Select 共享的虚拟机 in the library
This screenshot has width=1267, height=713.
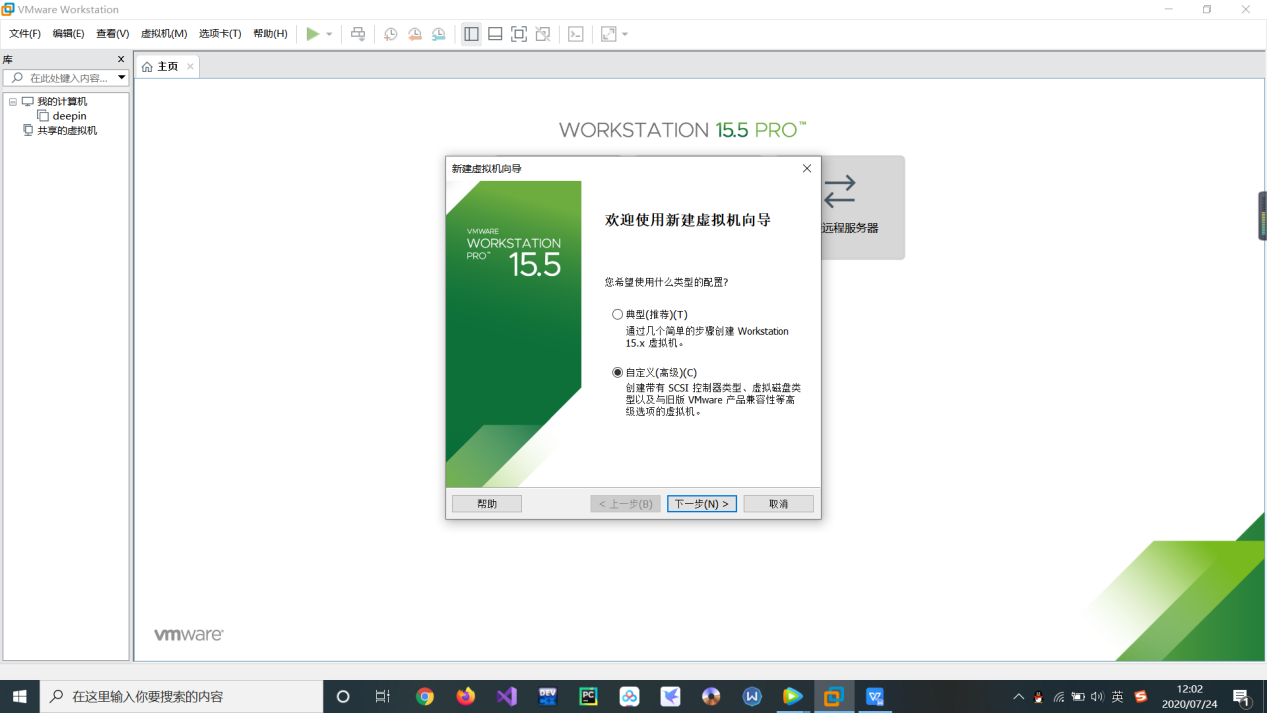67,131
